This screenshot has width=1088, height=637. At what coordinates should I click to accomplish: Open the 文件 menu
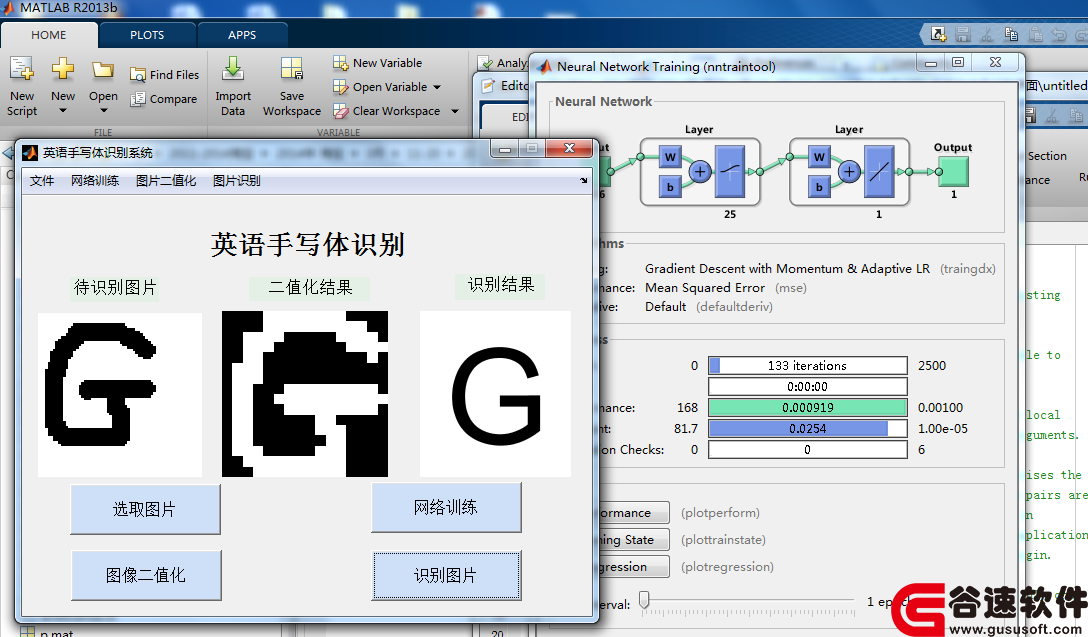coord(42,181)
